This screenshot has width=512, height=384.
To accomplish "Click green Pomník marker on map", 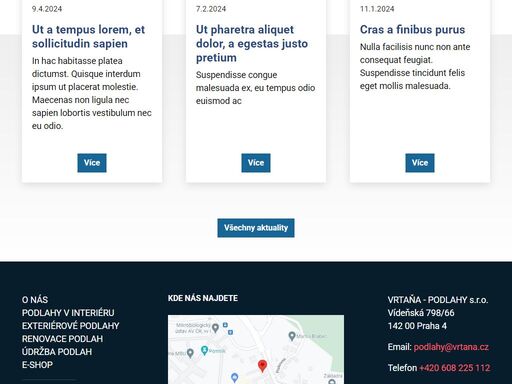I will pos(204,350).
